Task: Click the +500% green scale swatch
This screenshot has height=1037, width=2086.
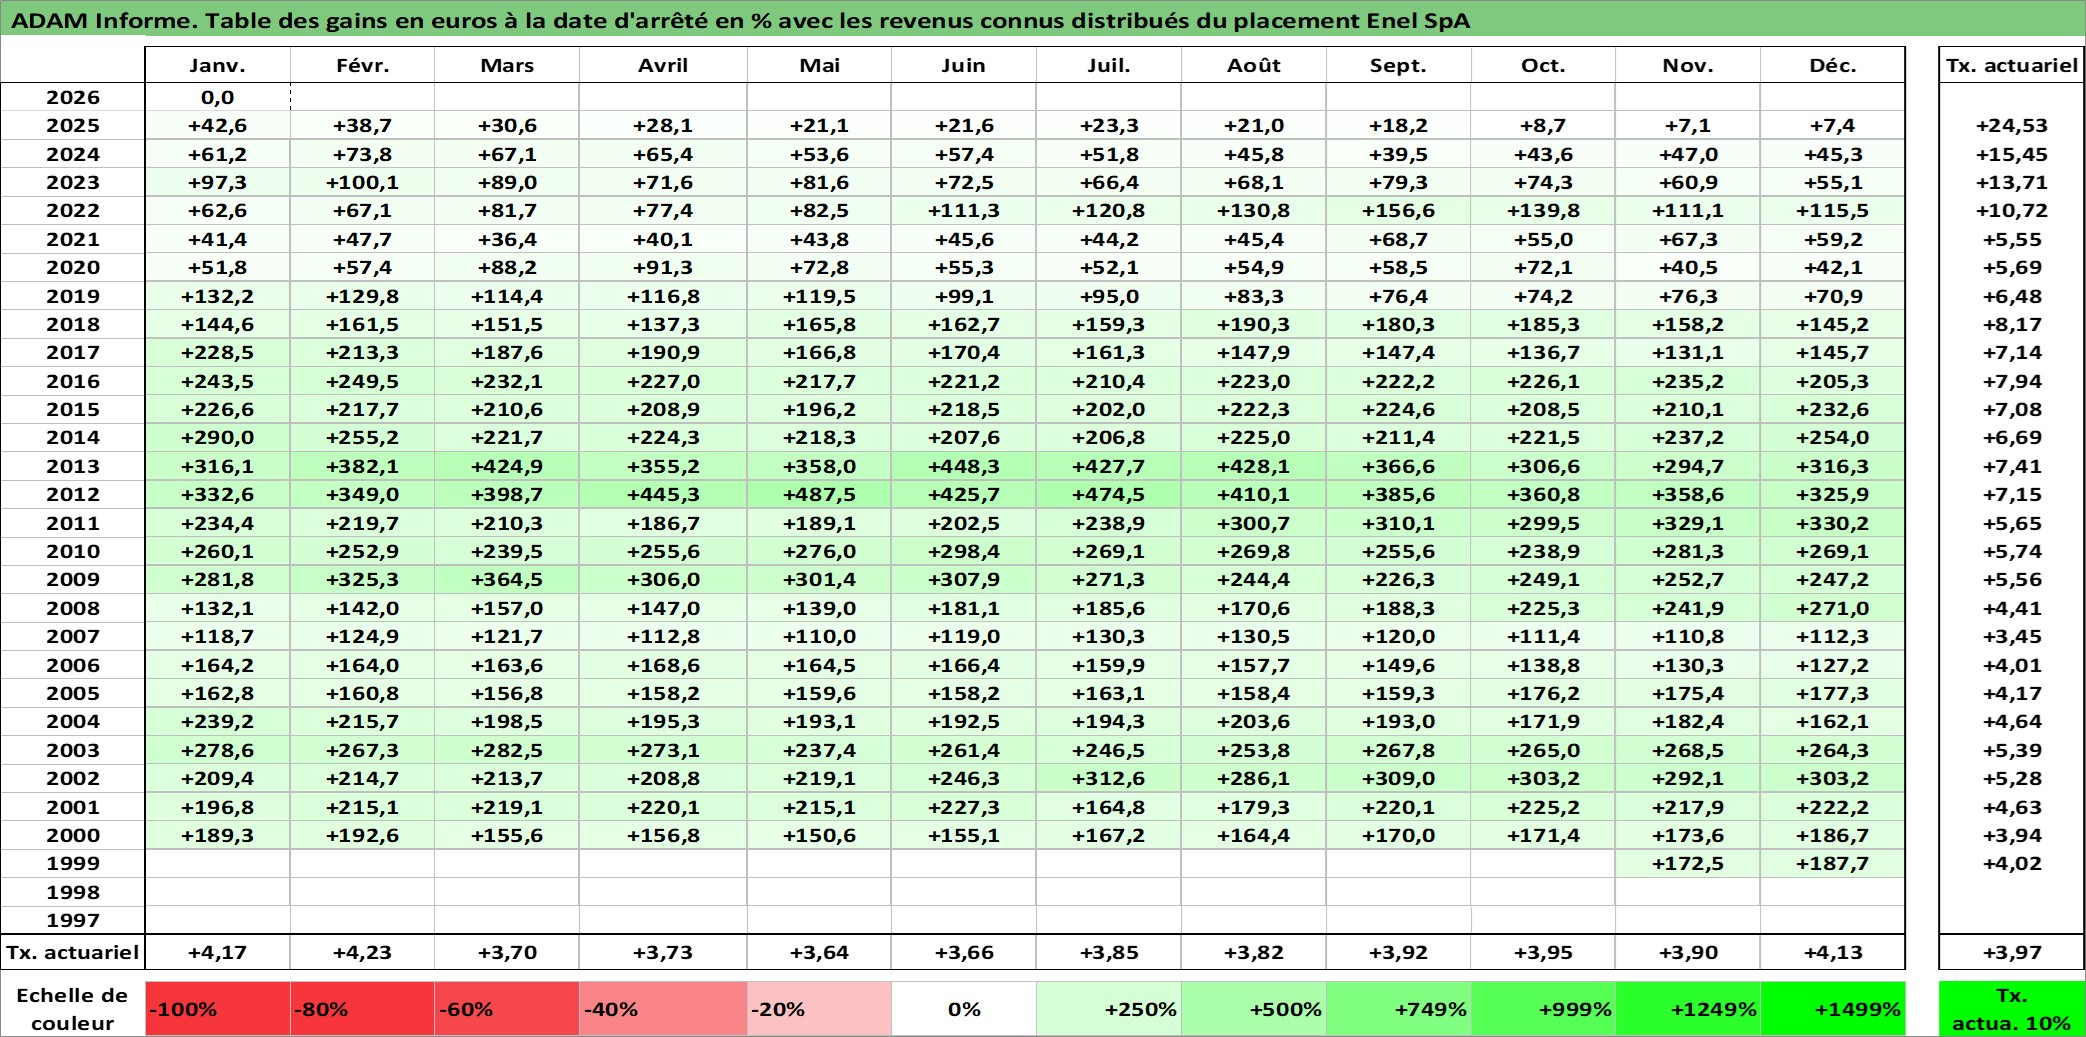Action: [1254, 1009]
